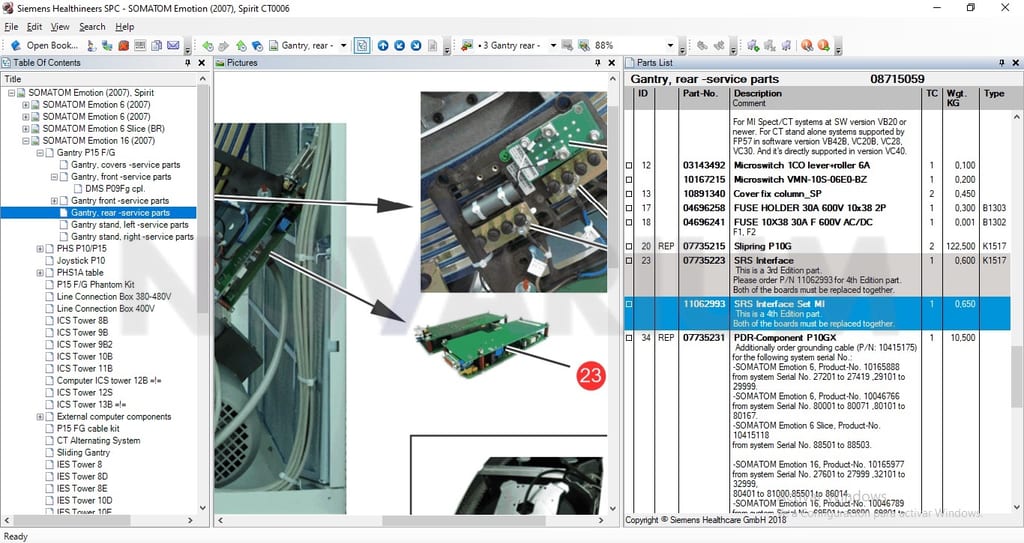
Task: Check the box for PDR-Component P10GX
Action: (x=629, y=338)
